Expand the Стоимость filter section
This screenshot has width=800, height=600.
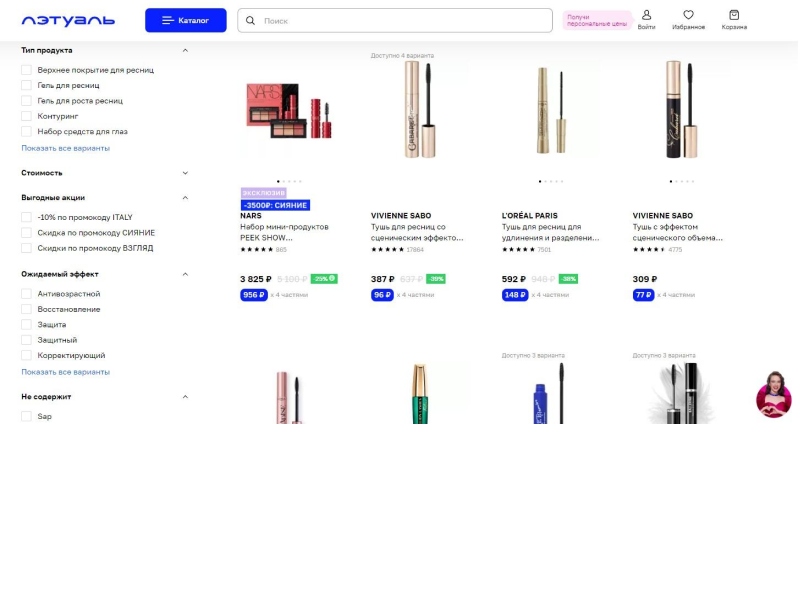(185, 173)
